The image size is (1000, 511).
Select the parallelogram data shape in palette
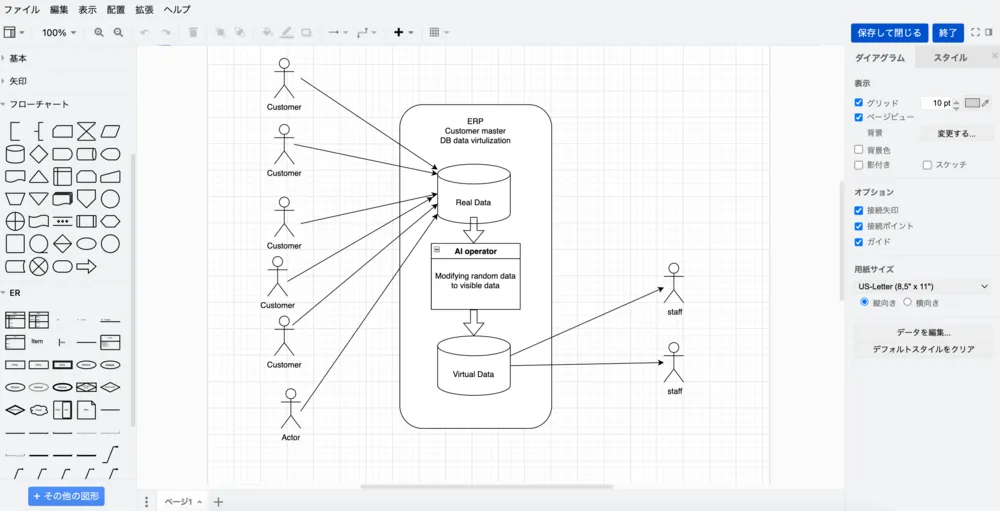point(110,132)
